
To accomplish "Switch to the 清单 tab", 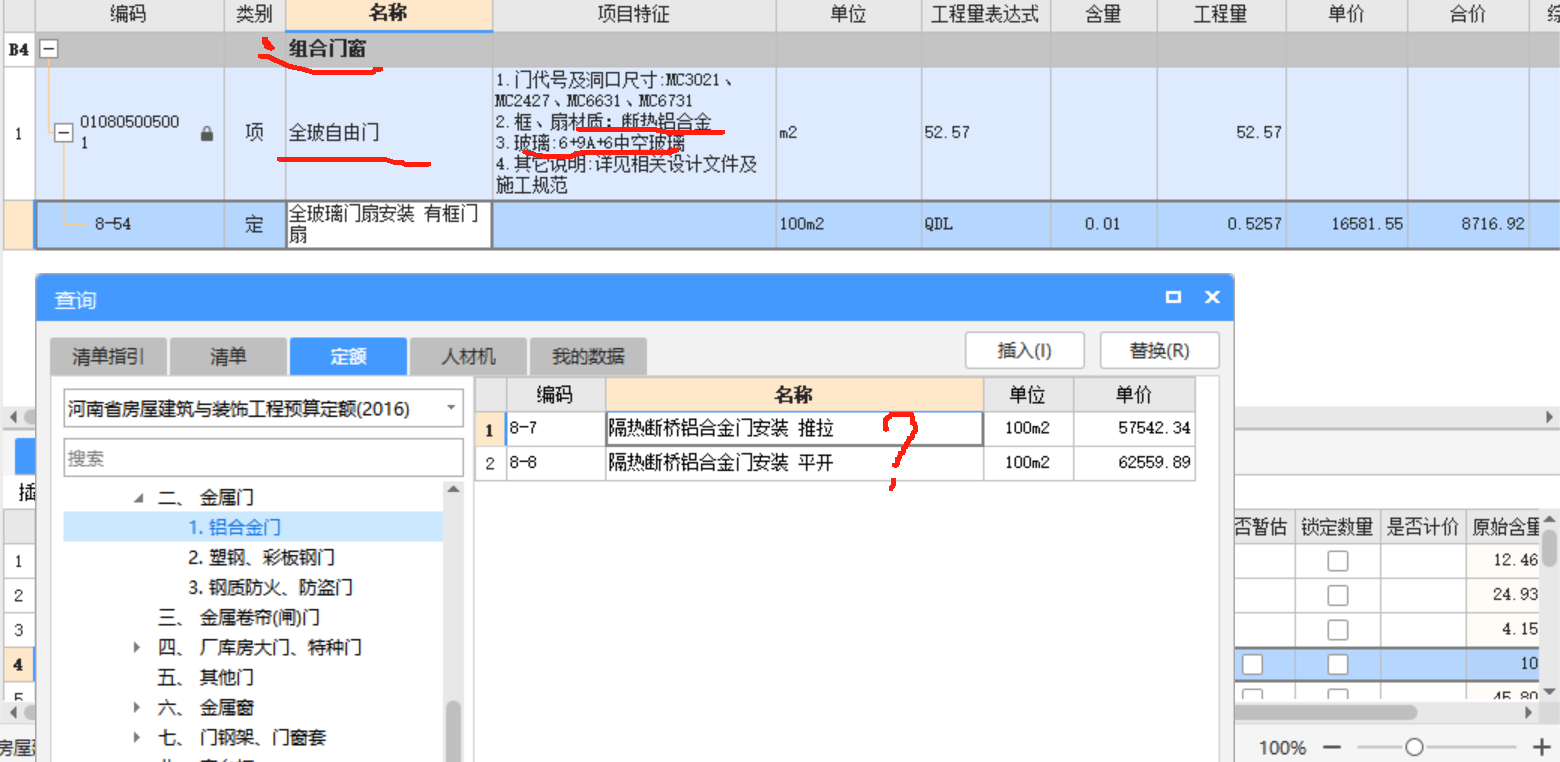I will pyautogui.click(x=228, y=356).
